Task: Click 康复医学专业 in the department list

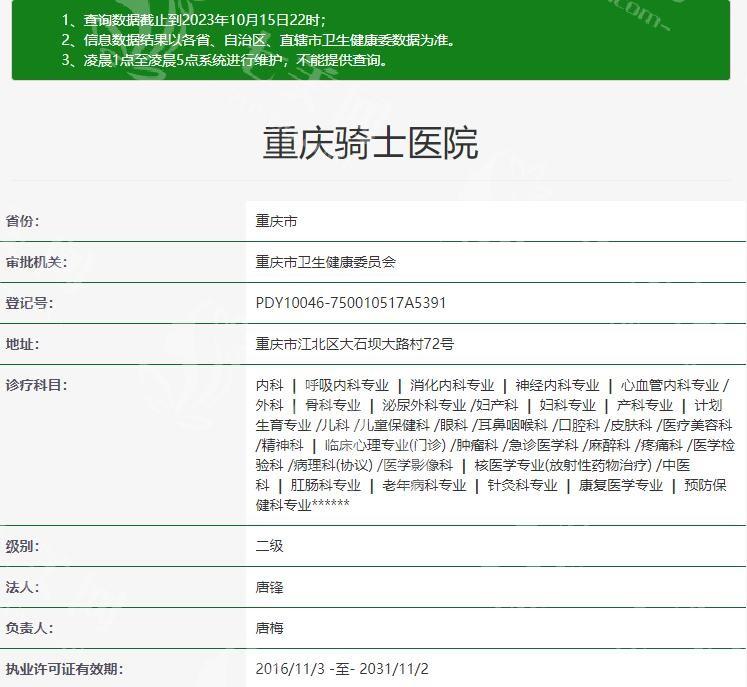Action: coord(621,485)
